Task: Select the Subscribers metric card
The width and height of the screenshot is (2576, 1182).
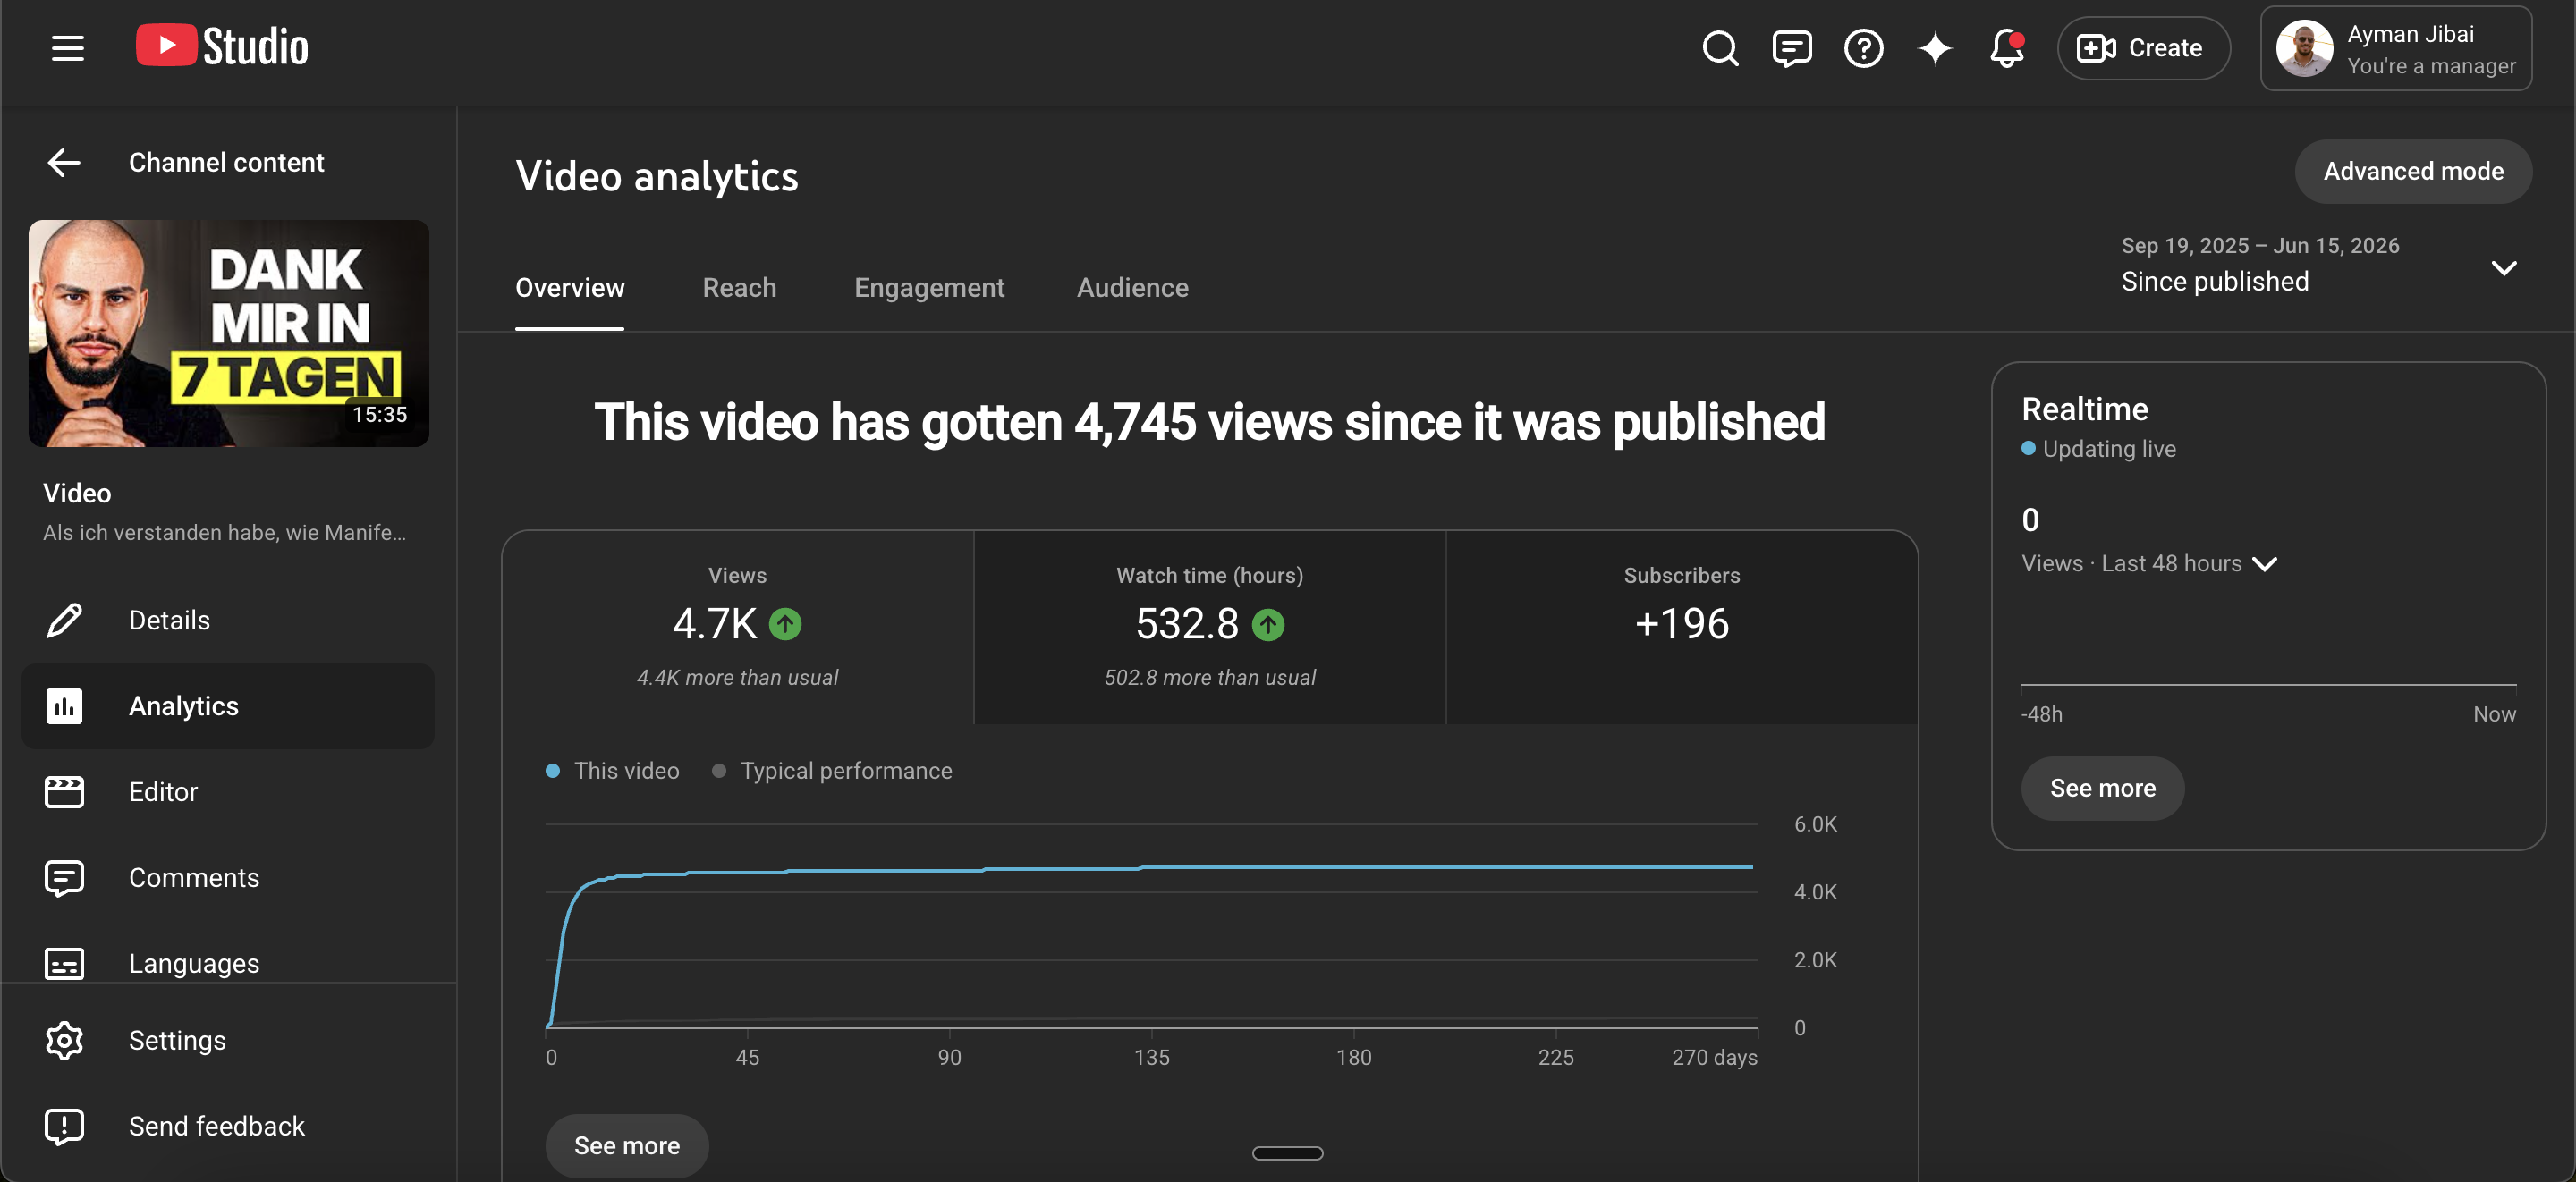Action: tap(1681, 627)
